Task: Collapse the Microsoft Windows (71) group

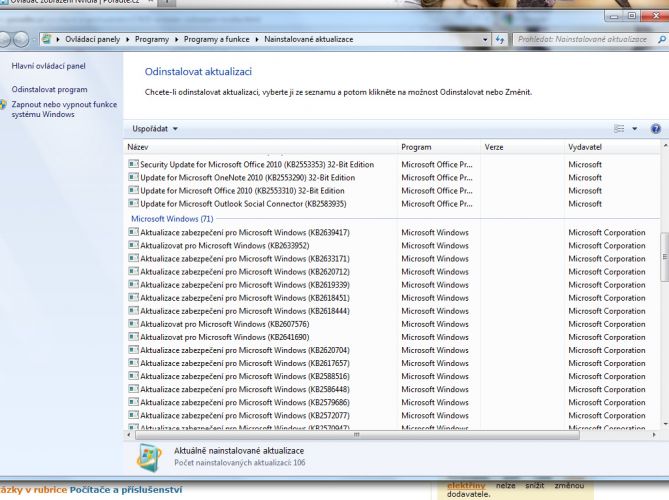Action: [x=172, y=219]
